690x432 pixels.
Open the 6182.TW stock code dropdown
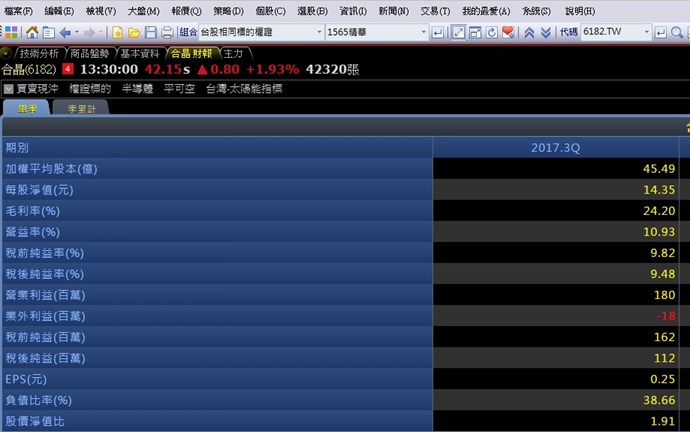pyautogui.click(x=645, y=32)
